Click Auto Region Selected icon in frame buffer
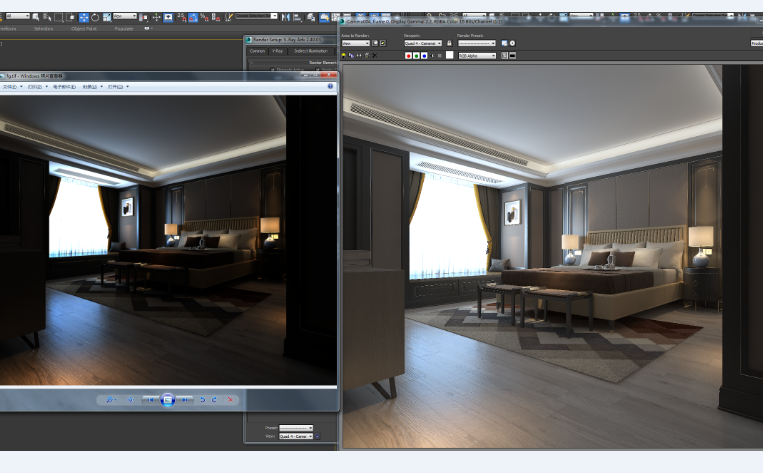Image resolution: width=763 pixels, height=473 pixels. [x=383, y=43]
